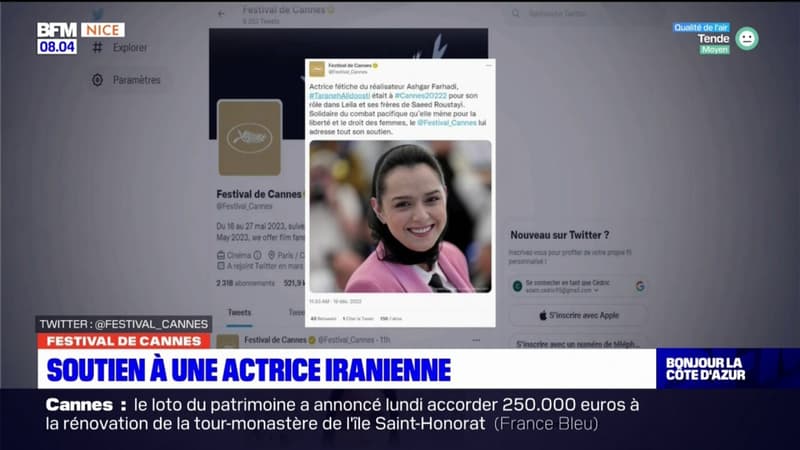Click the tweet timestamp under the photo
This screenshot has width=800, height=450.
335,302
